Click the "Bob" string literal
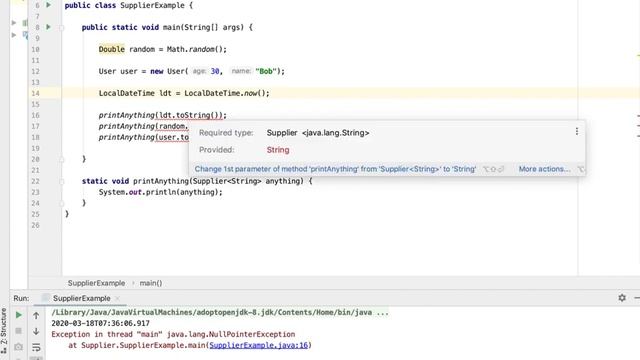The image size is (640, 360). (266, 71)
